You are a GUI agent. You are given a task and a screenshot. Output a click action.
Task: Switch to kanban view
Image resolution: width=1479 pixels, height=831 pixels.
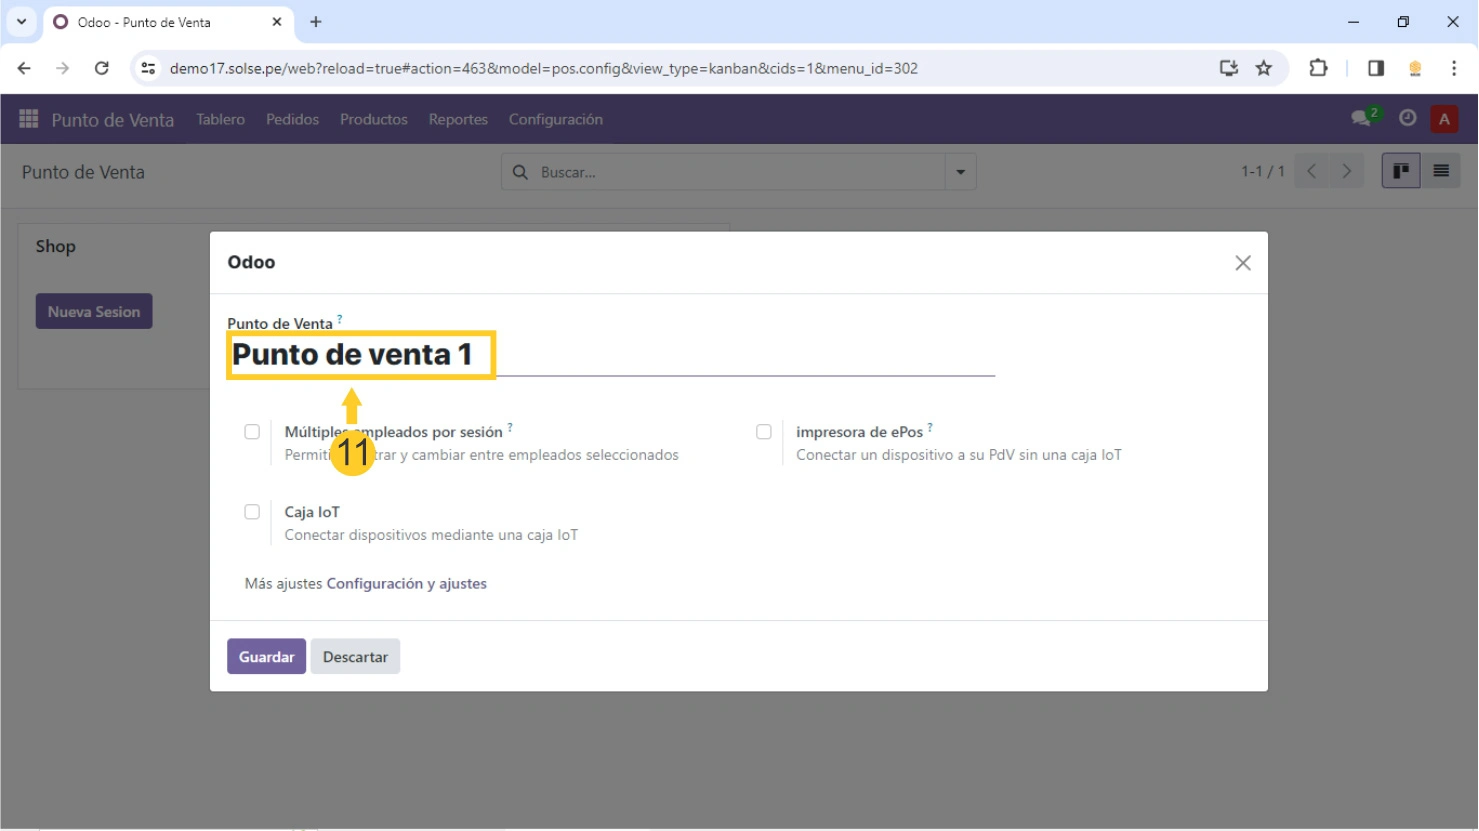[1400, 171]
